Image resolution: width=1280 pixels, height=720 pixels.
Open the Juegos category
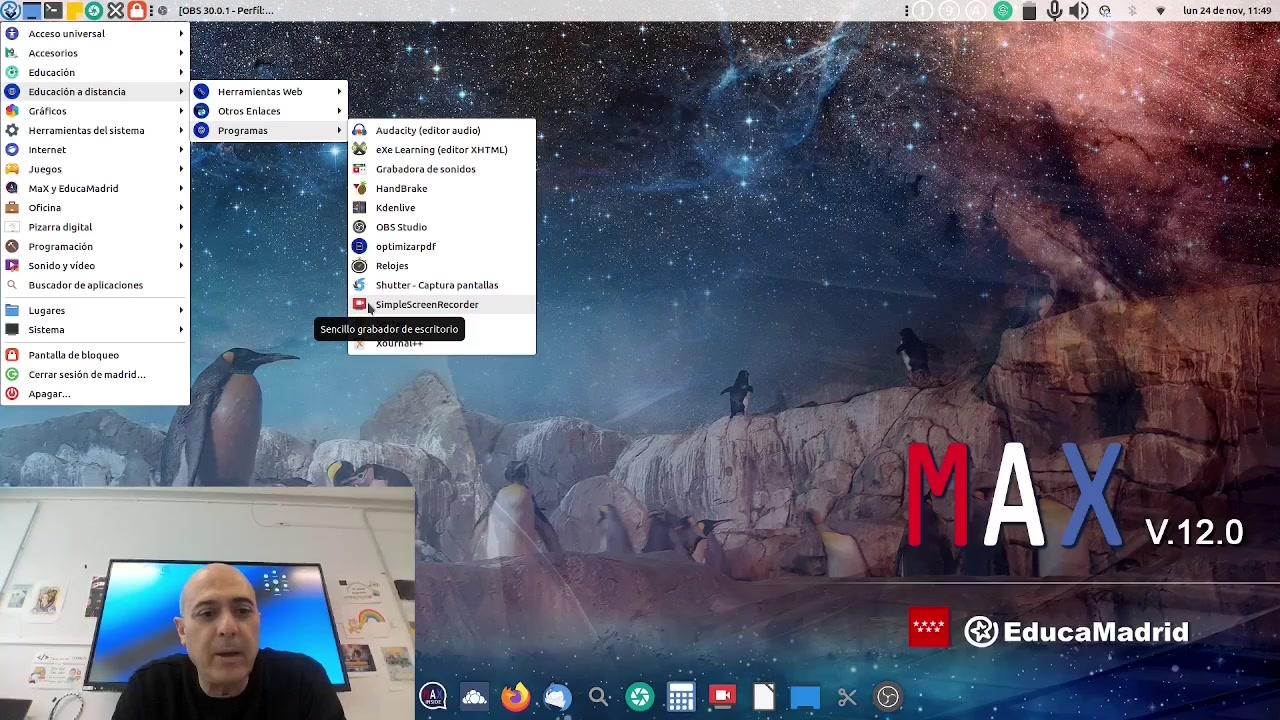(95, 169)
